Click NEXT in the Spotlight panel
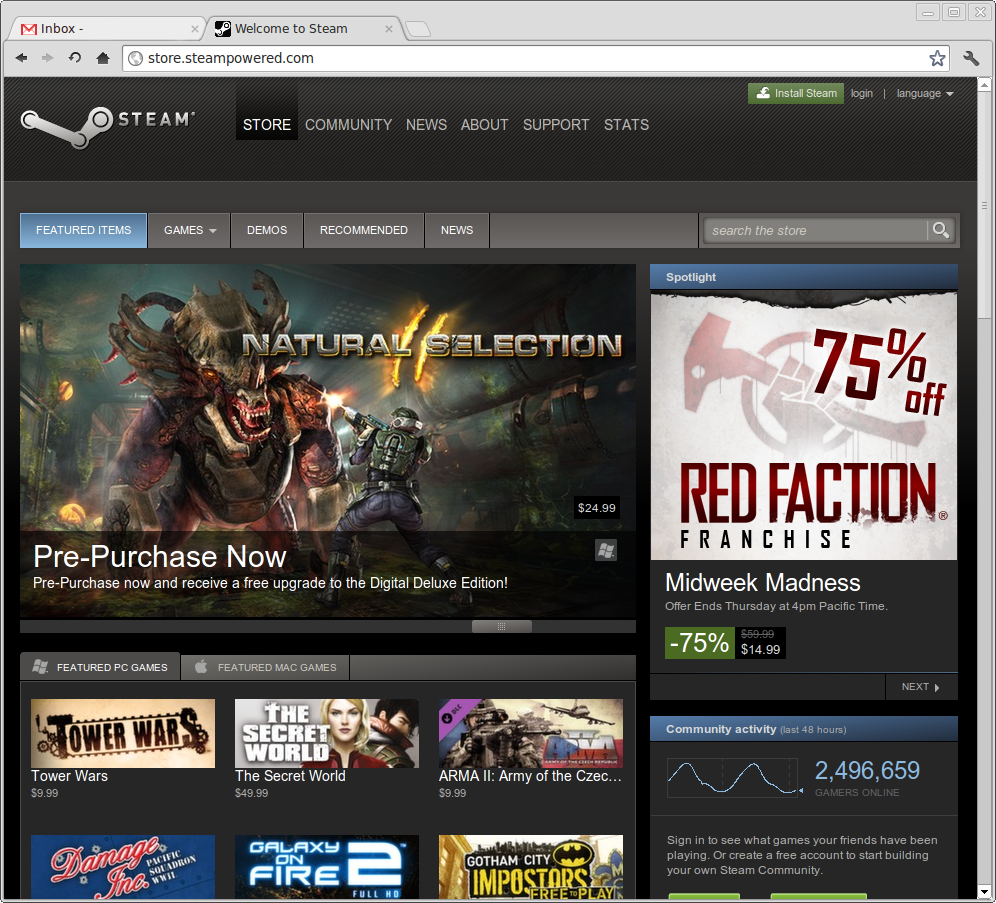The height and width of the screenshot is (903, 996). coord(921,686)
